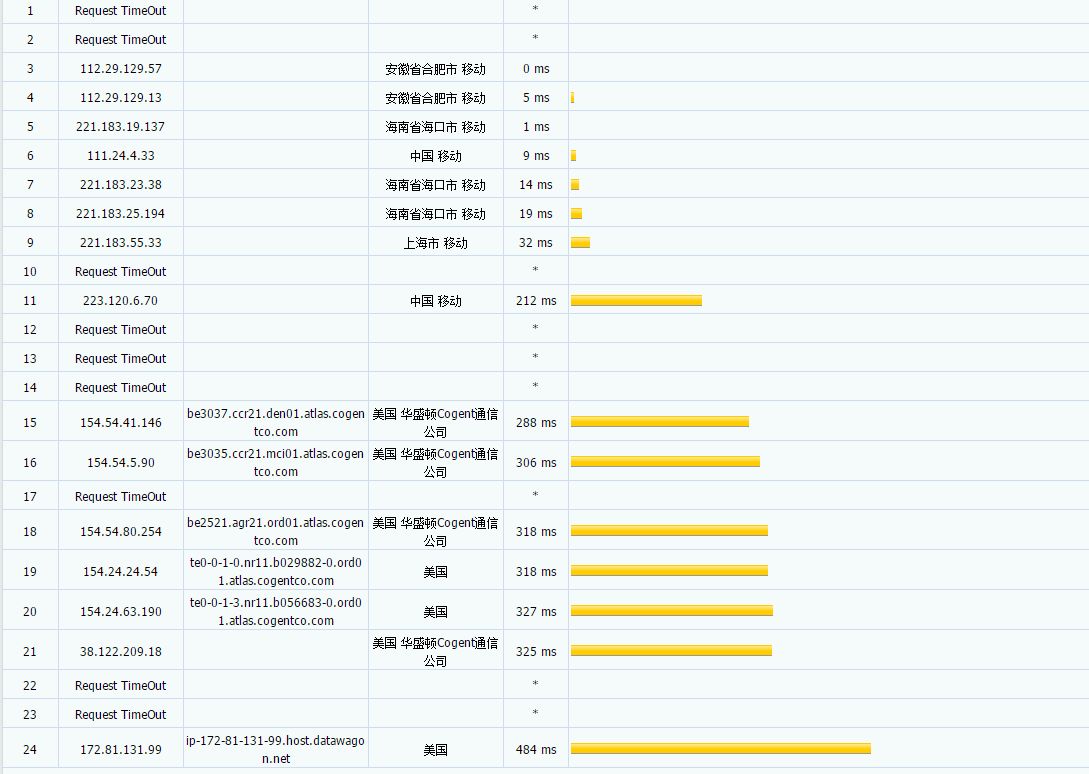Click hop number 7
Screen dimensions: 1089x774
[30, 185]
